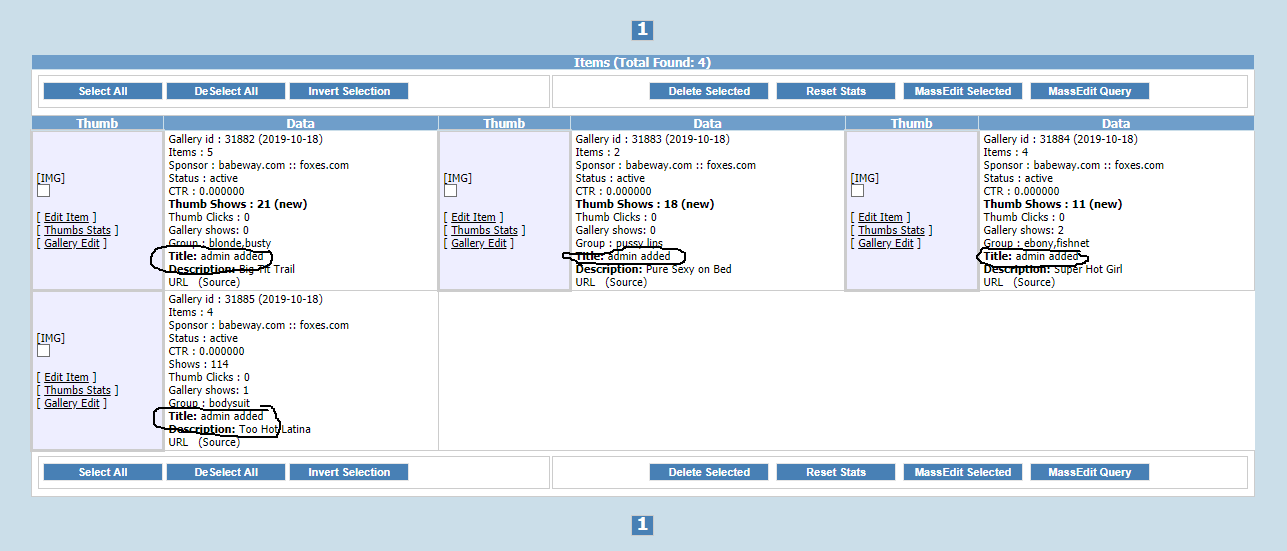This screenshot has height=551, width=1287.
Task: Go to page 1 at bottom
Action: (643, 524)
